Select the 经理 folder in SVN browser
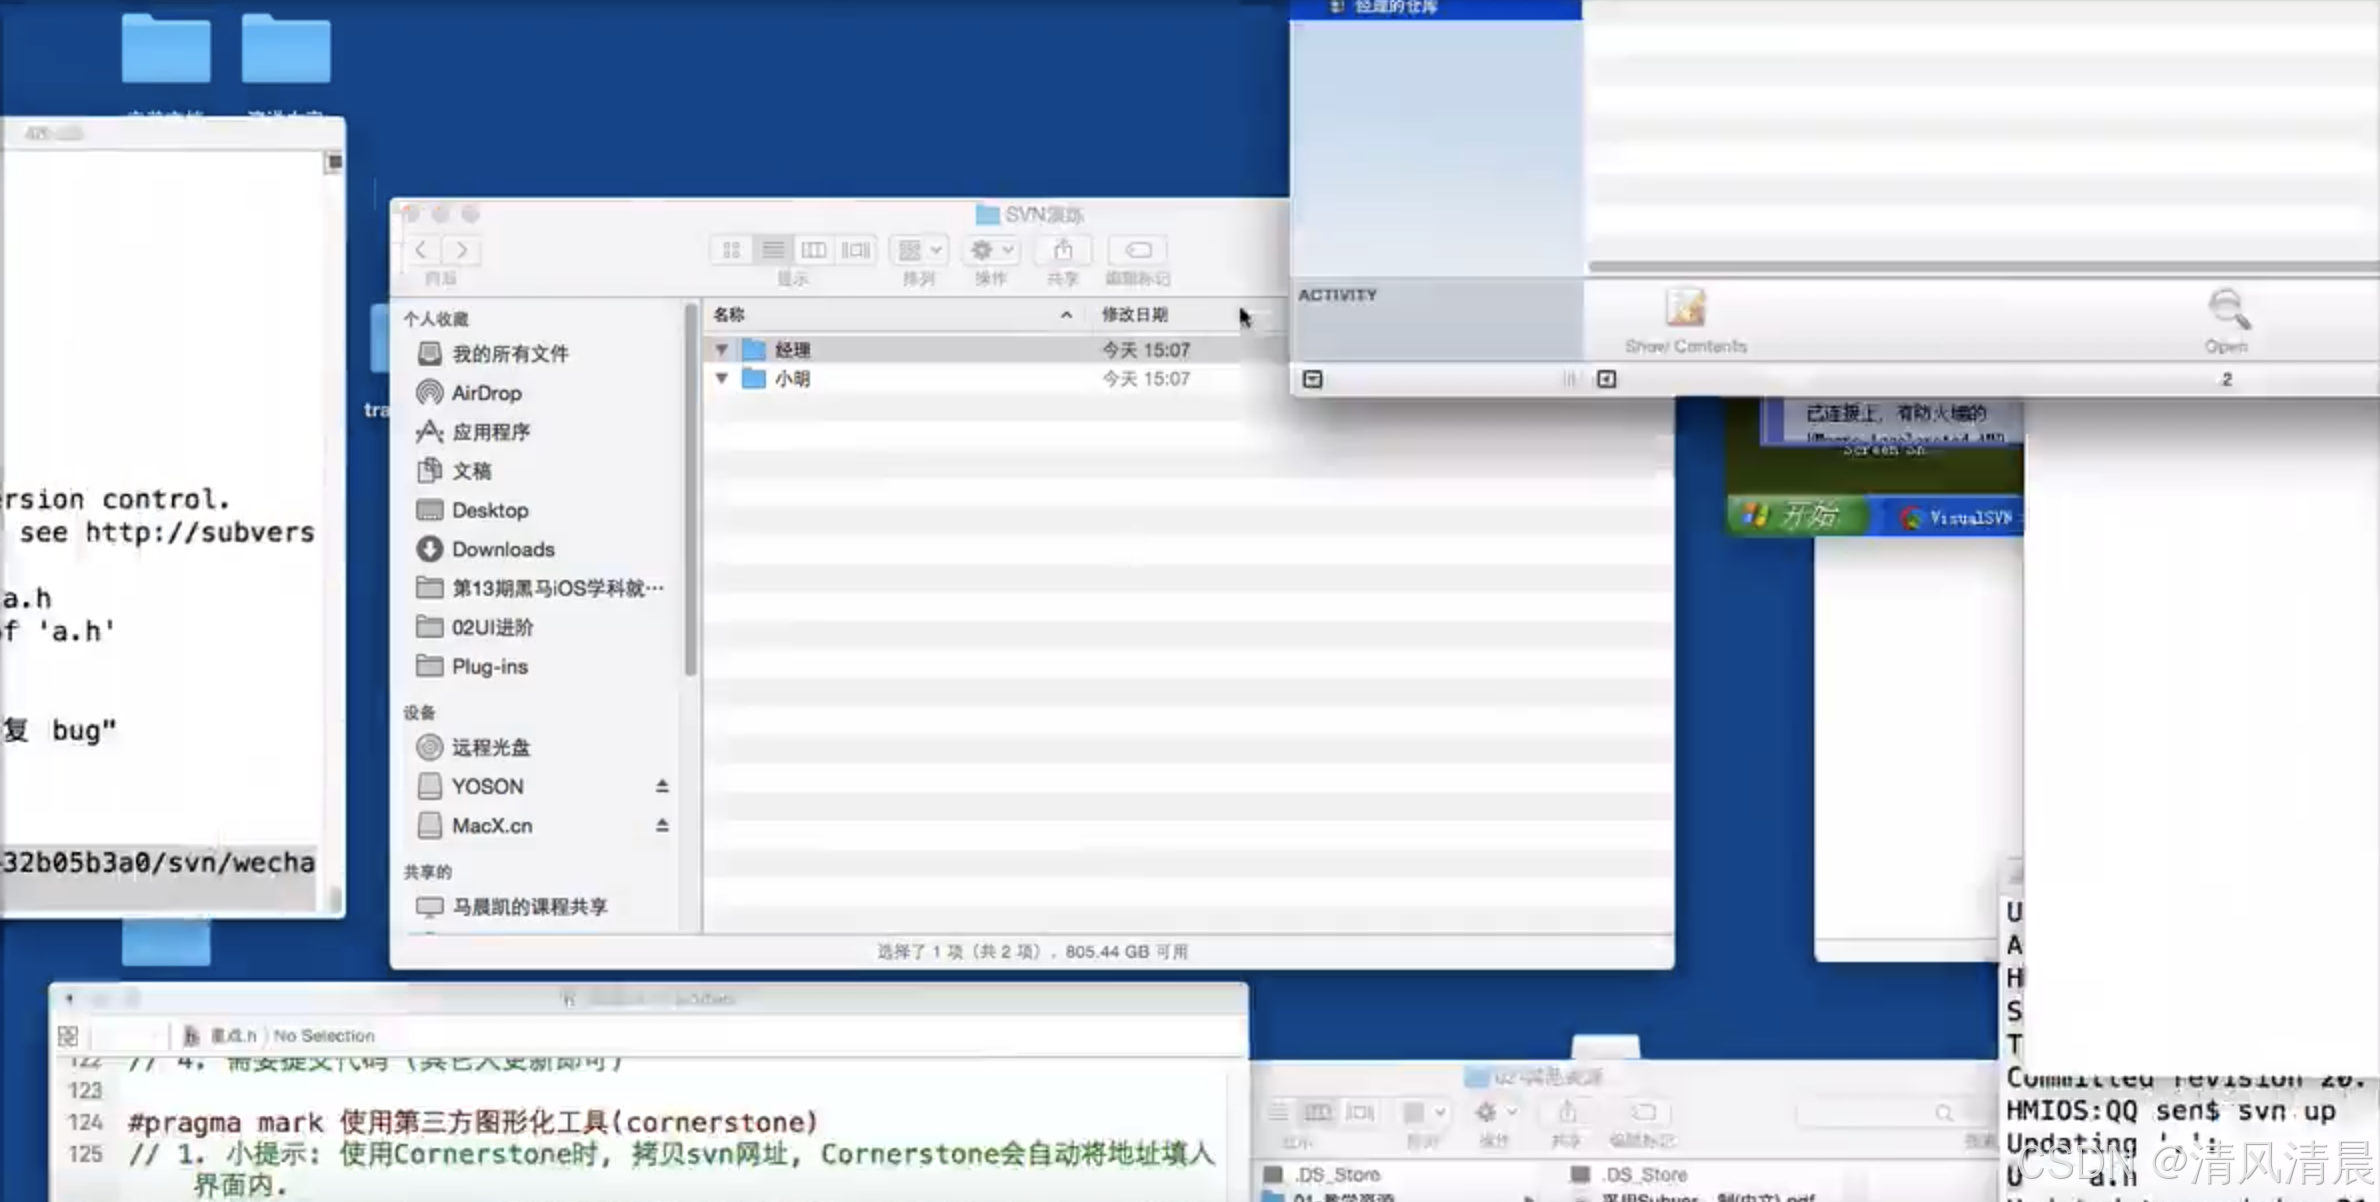This screenshot has height=1202, width=2380. coord(792,348)
